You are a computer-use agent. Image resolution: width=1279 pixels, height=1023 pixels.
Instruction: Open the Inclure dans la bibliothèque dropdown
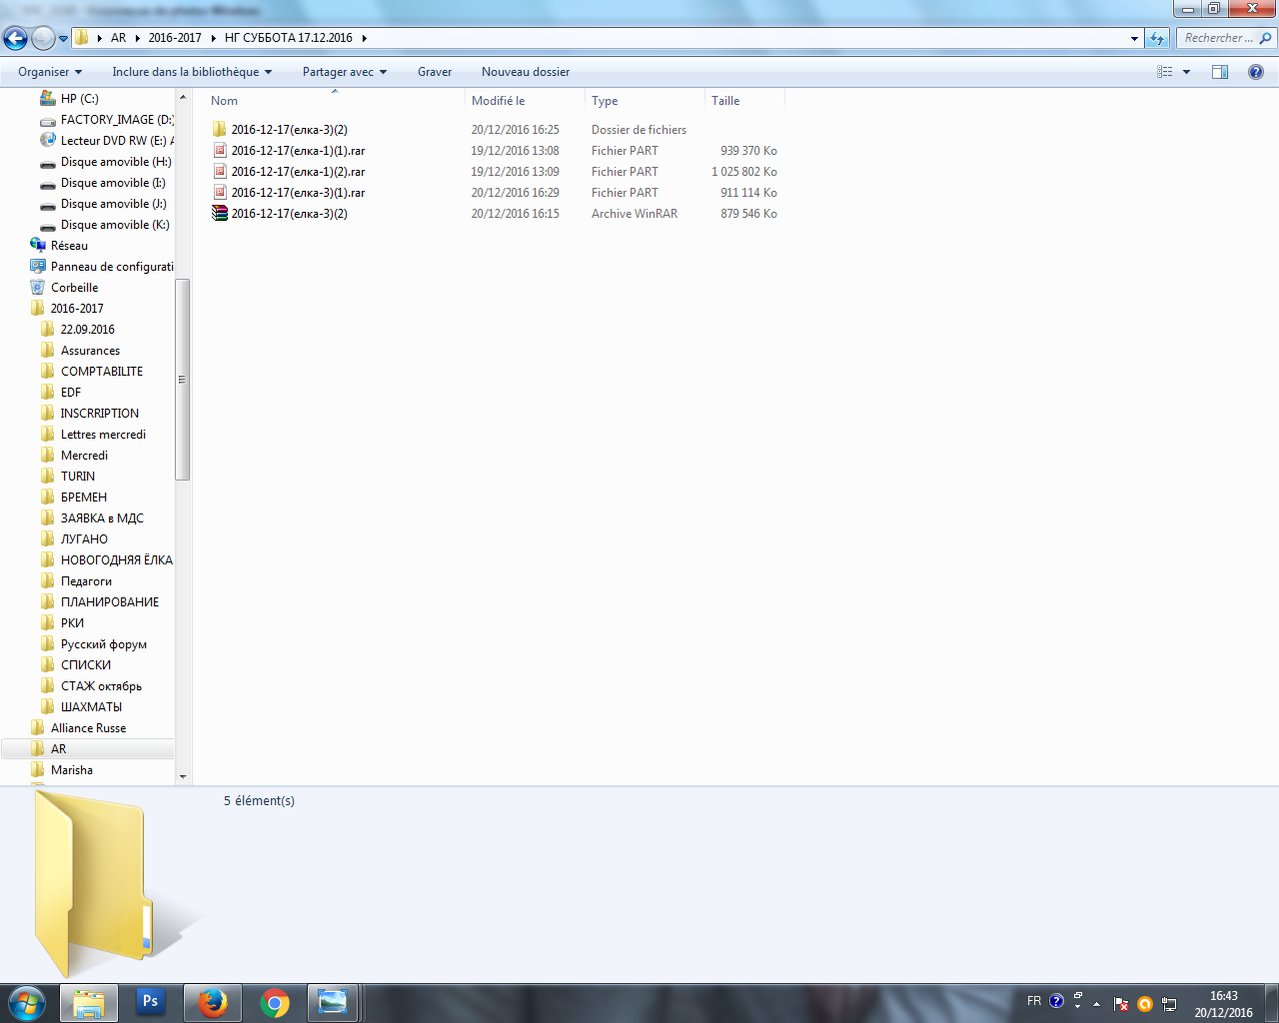click(x=191, y=72)
